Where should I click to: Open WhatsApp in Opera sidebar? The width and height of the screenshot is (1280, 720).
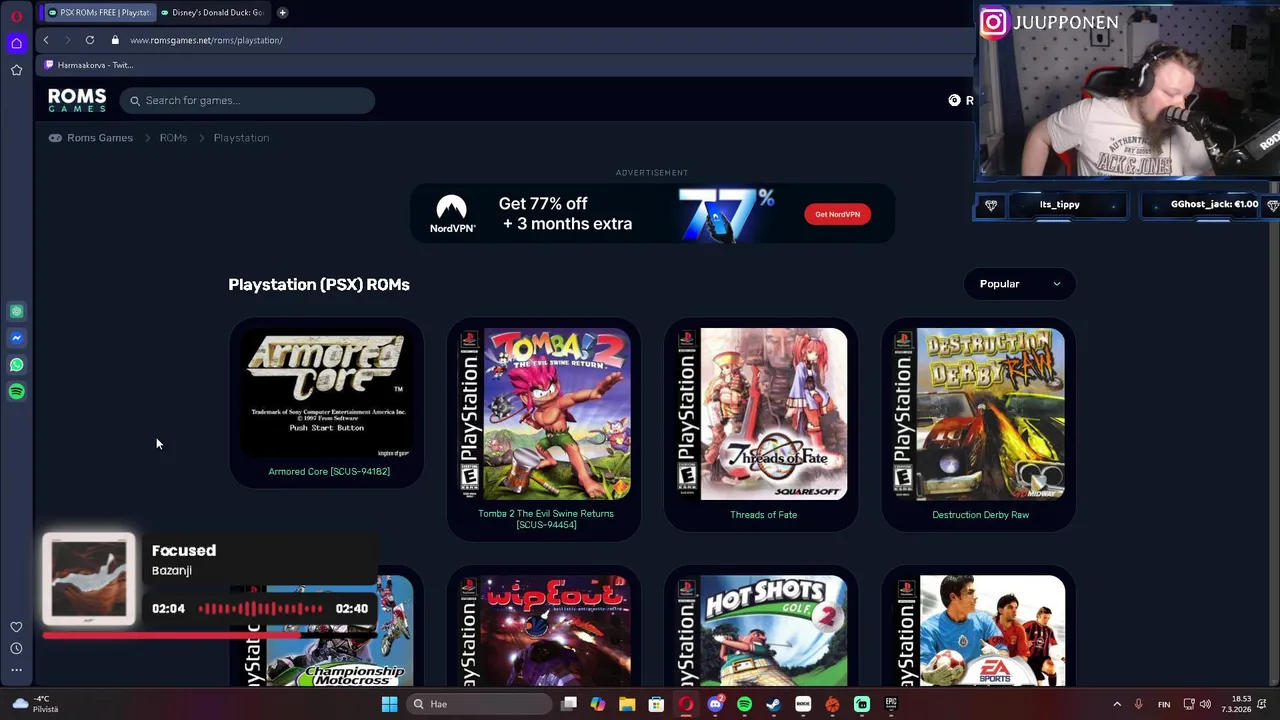click(16, 365)
